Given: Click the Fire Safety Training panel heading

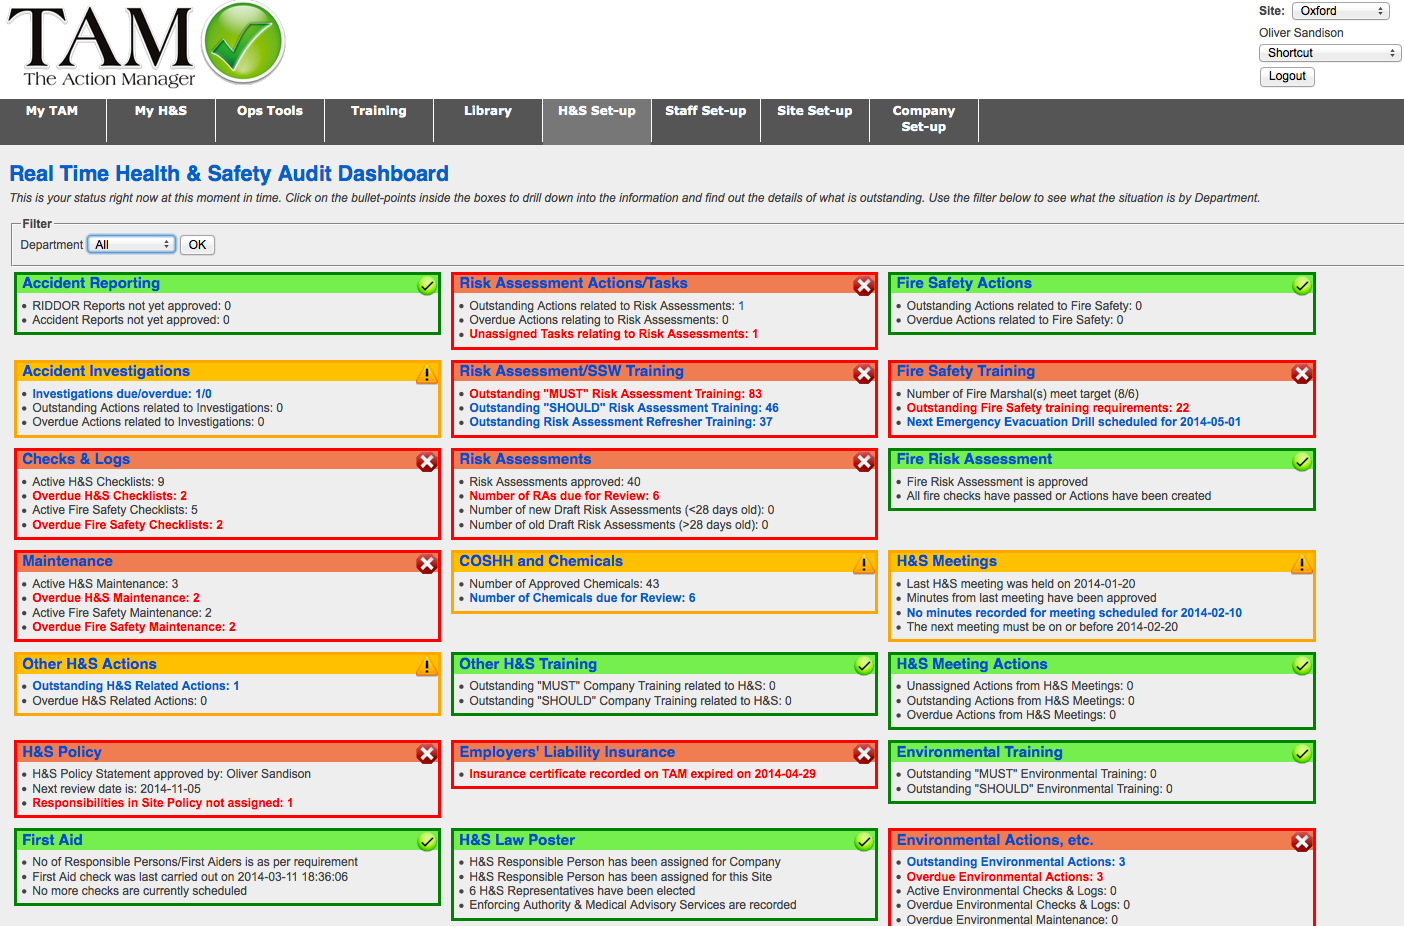Looking at the screenshot, I should (966, 372).
